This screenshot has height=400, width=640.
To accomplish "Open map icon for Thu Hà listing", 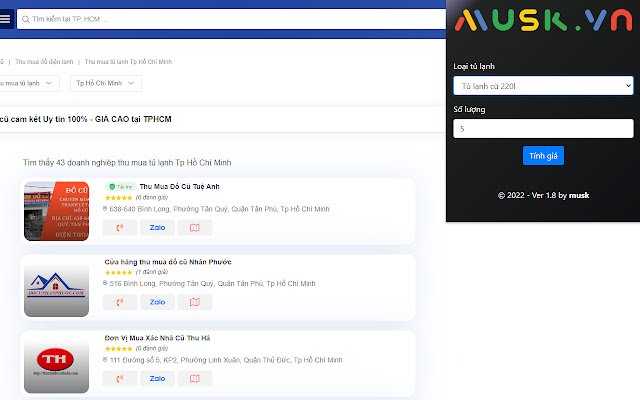I will (195, 379).
